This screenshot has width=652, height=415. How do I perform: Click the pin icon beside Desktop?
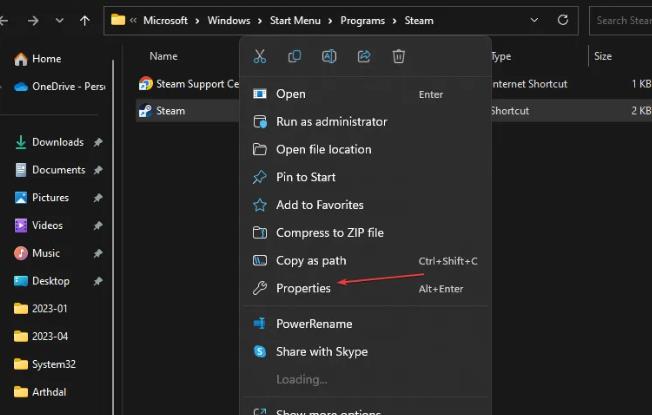(x=98, y=281)
